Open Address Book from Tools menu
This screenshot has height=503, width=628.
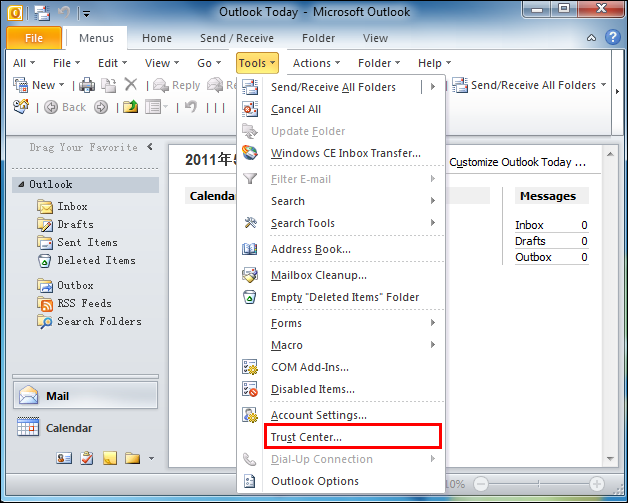point(341,249)
